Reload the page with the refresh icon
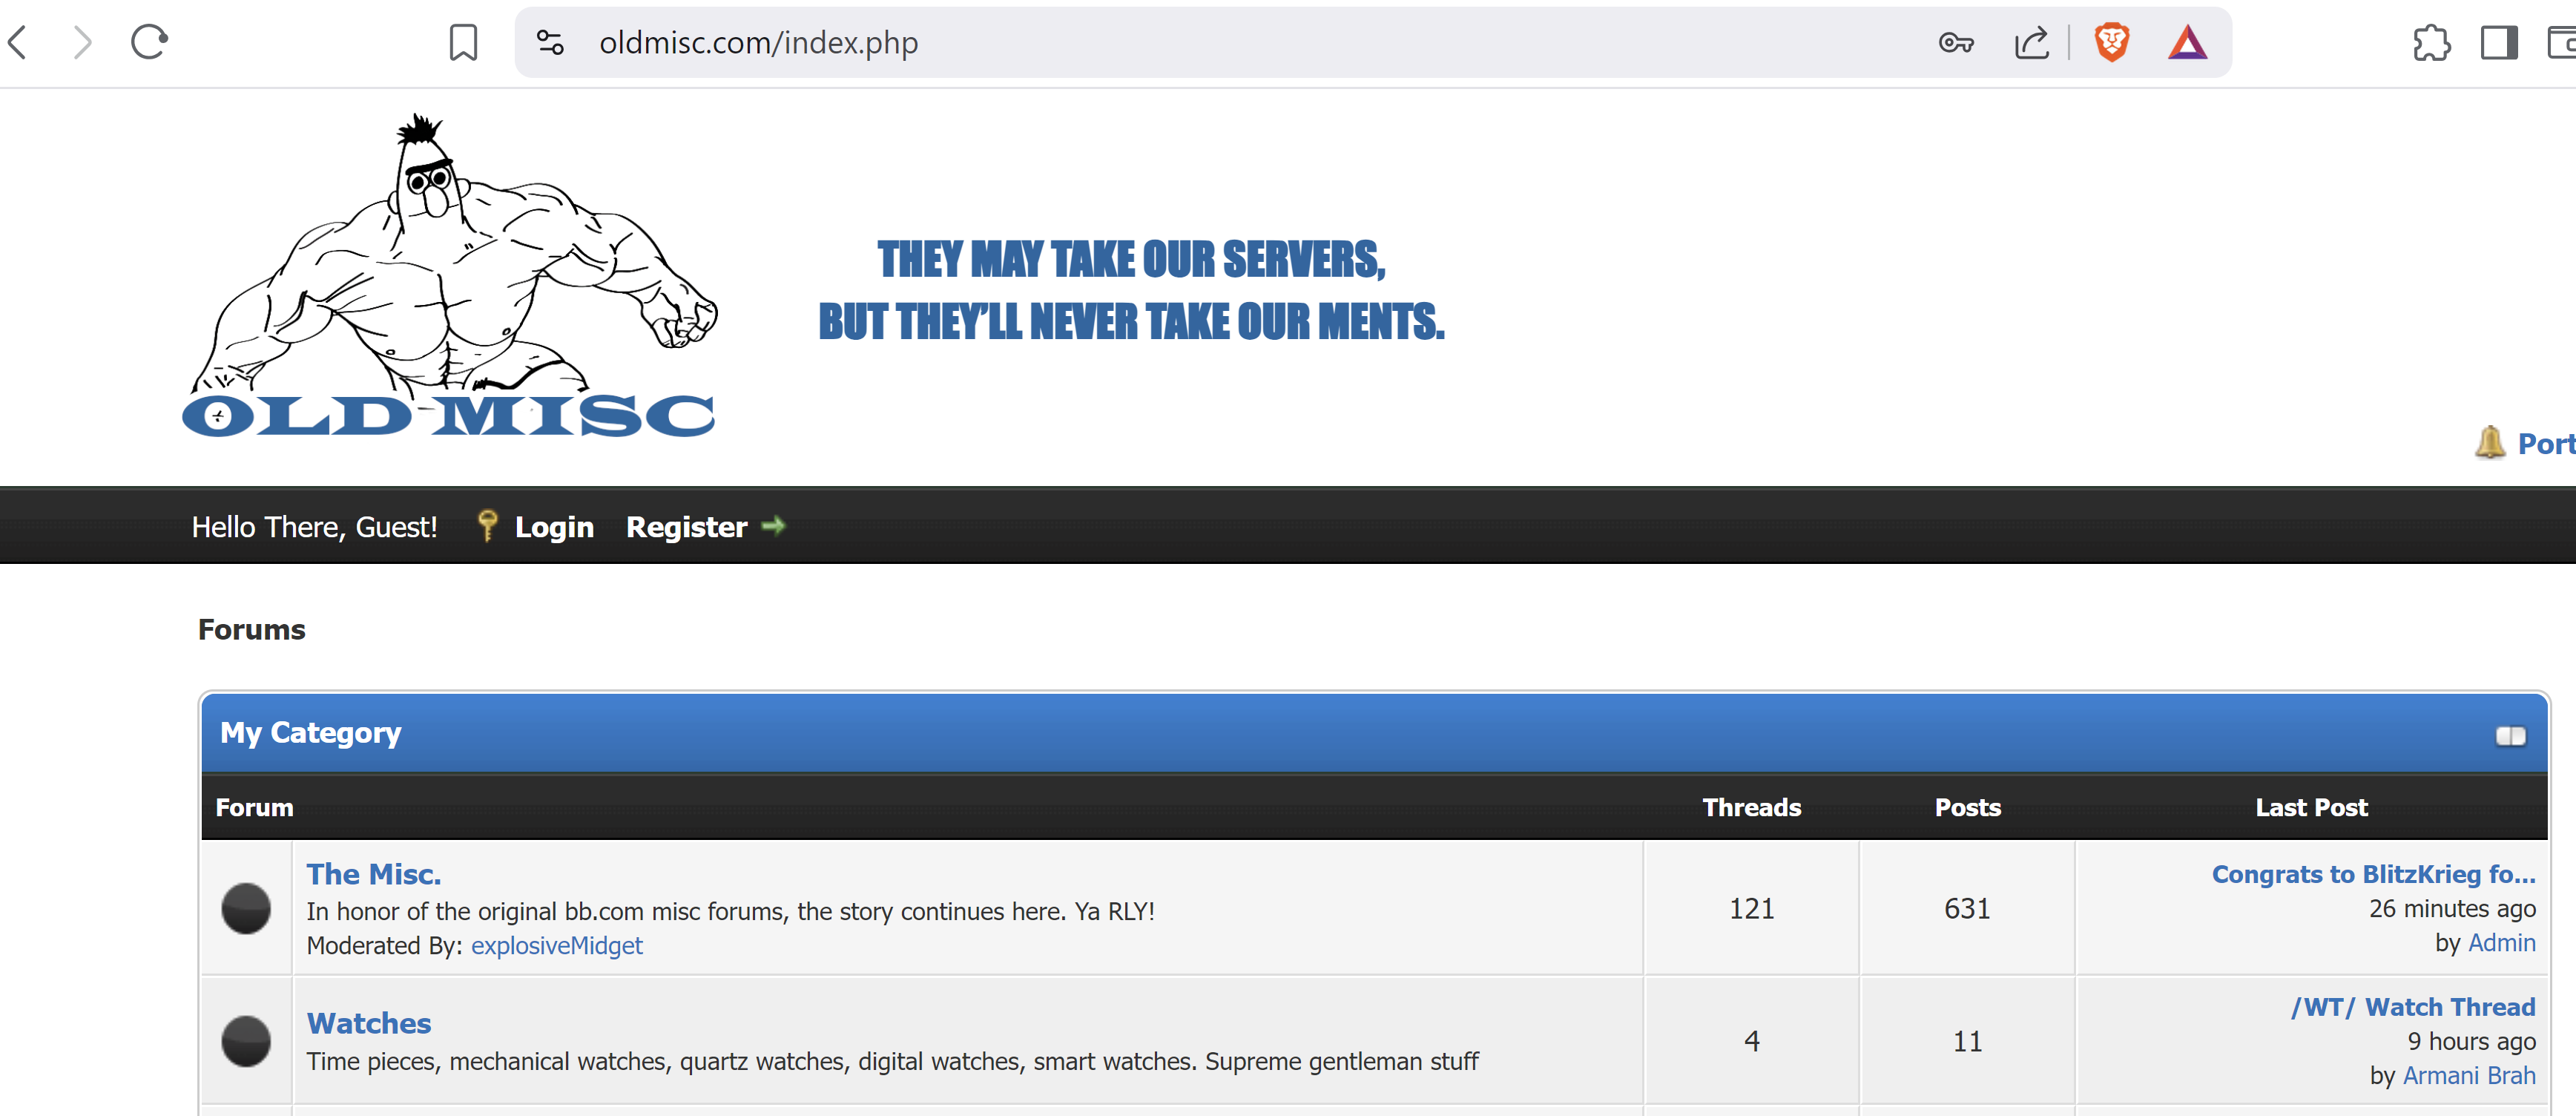Viewport: 2576px width, 1116px height. [x=149, y=42]
